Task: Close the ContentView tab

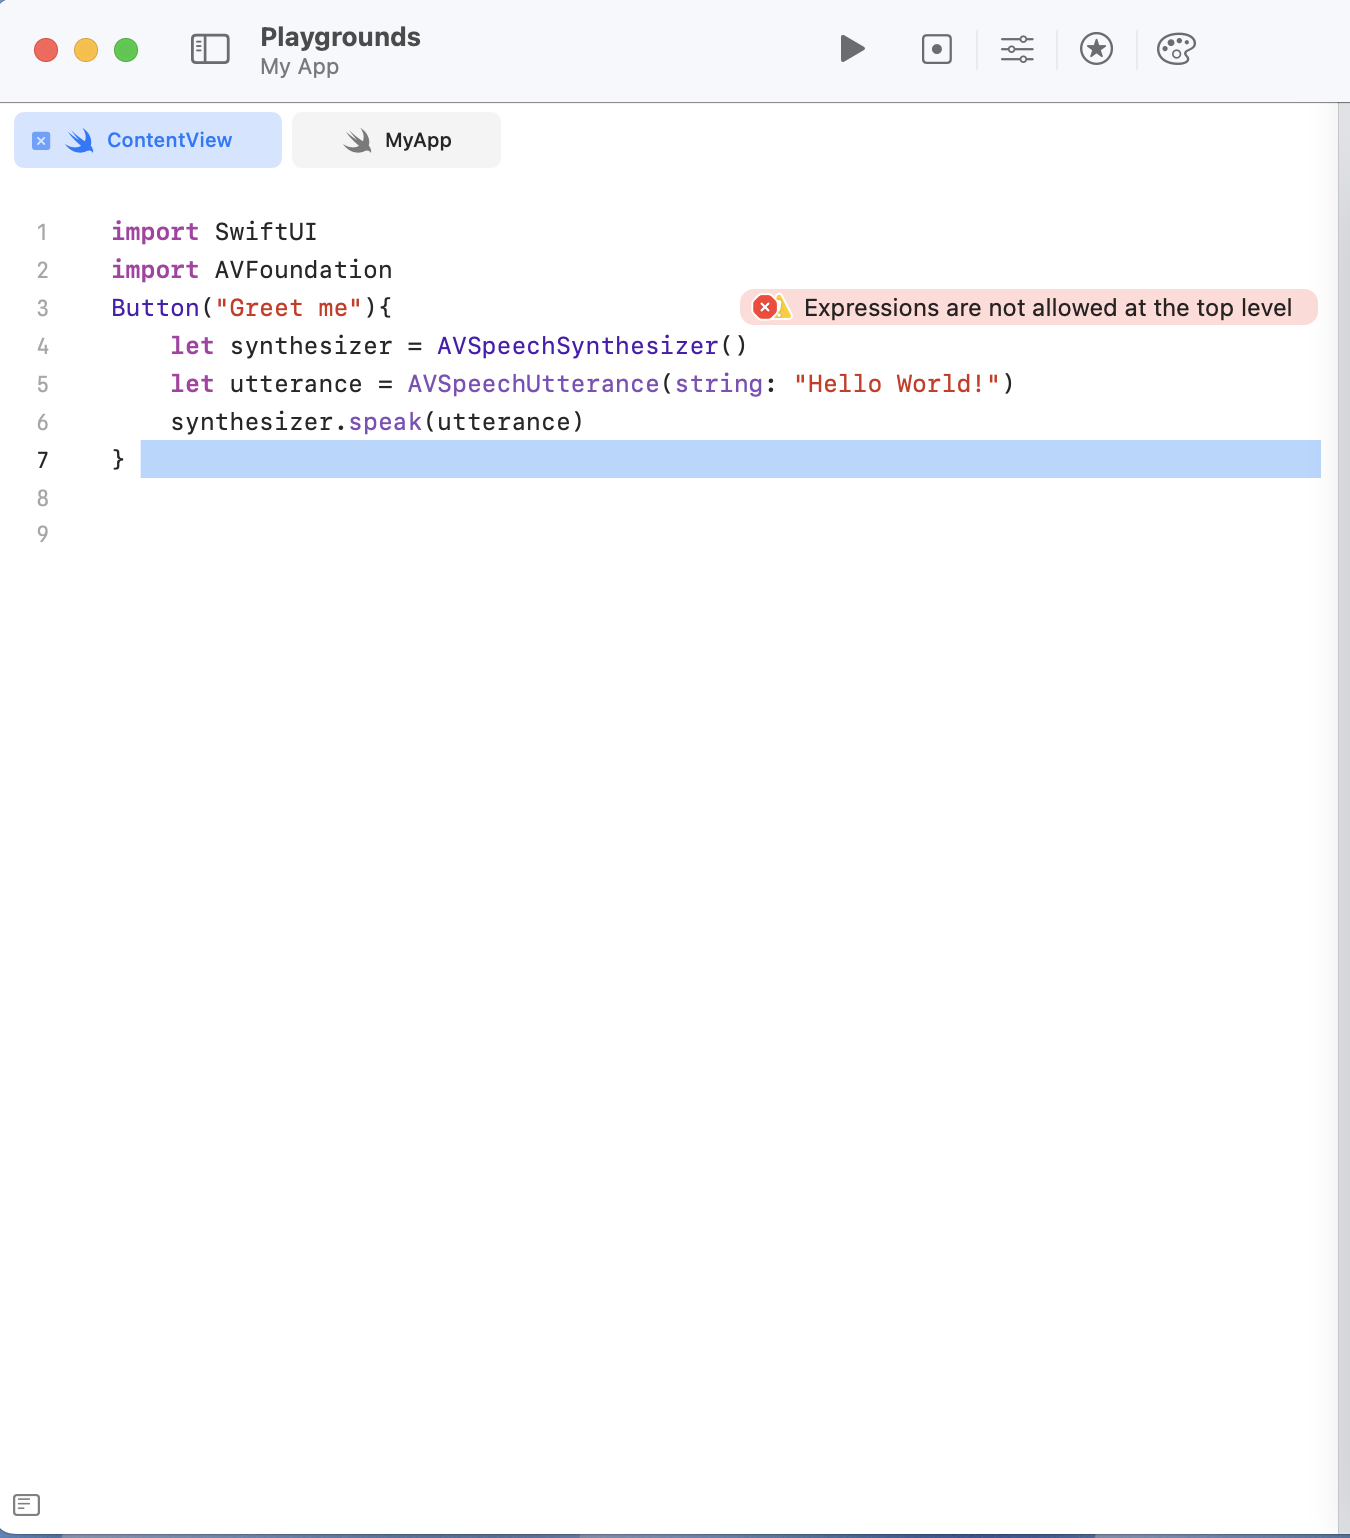Action: (x=41, y=141)
